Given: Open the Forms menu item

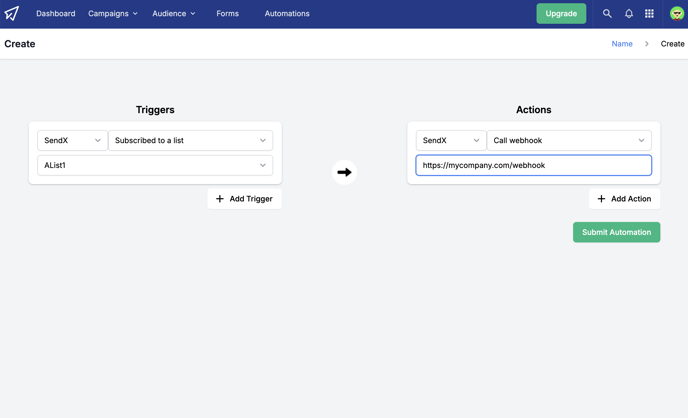Looking at the screenshot, I should point(227,14).
